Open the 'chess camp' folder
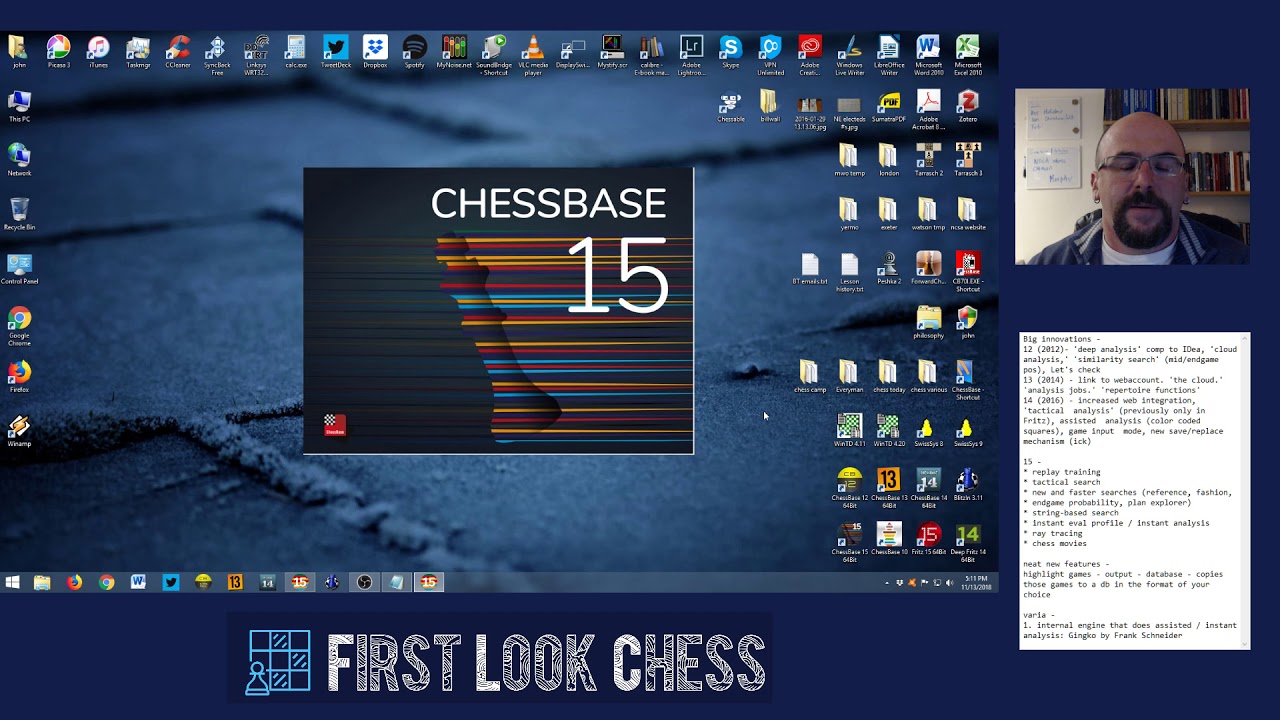The width and height of the screenshot is (1280, 720). point(810,377)
